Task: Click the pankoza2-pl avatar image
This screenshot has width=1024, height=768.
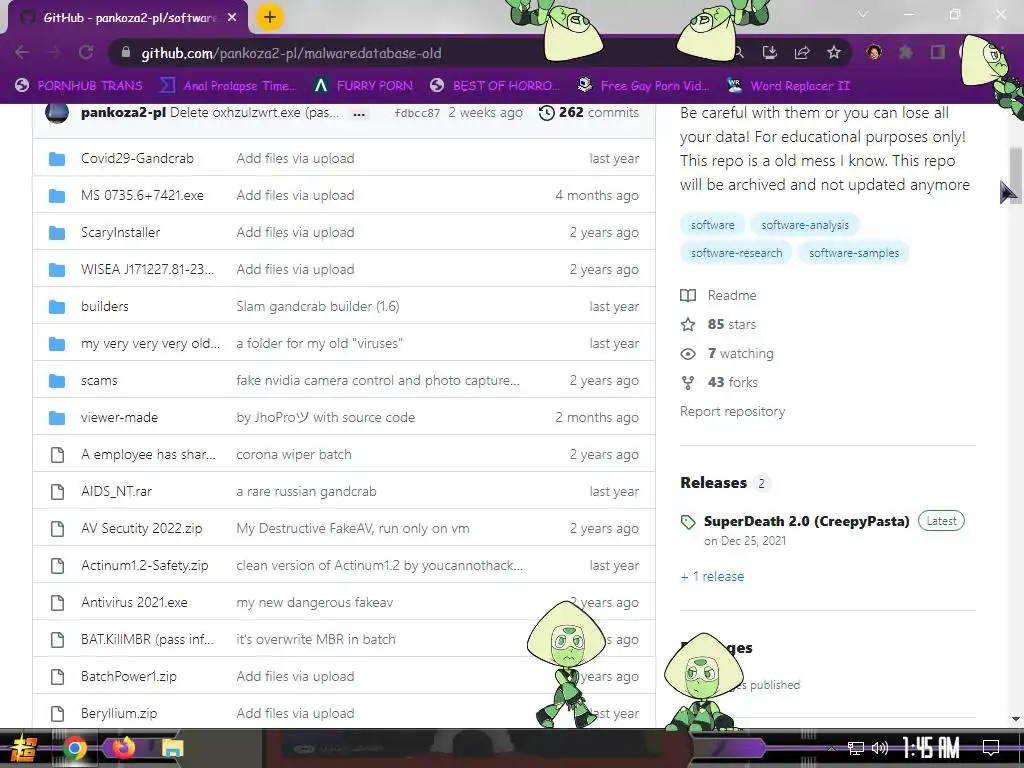Action: click(x=57, y=112)
